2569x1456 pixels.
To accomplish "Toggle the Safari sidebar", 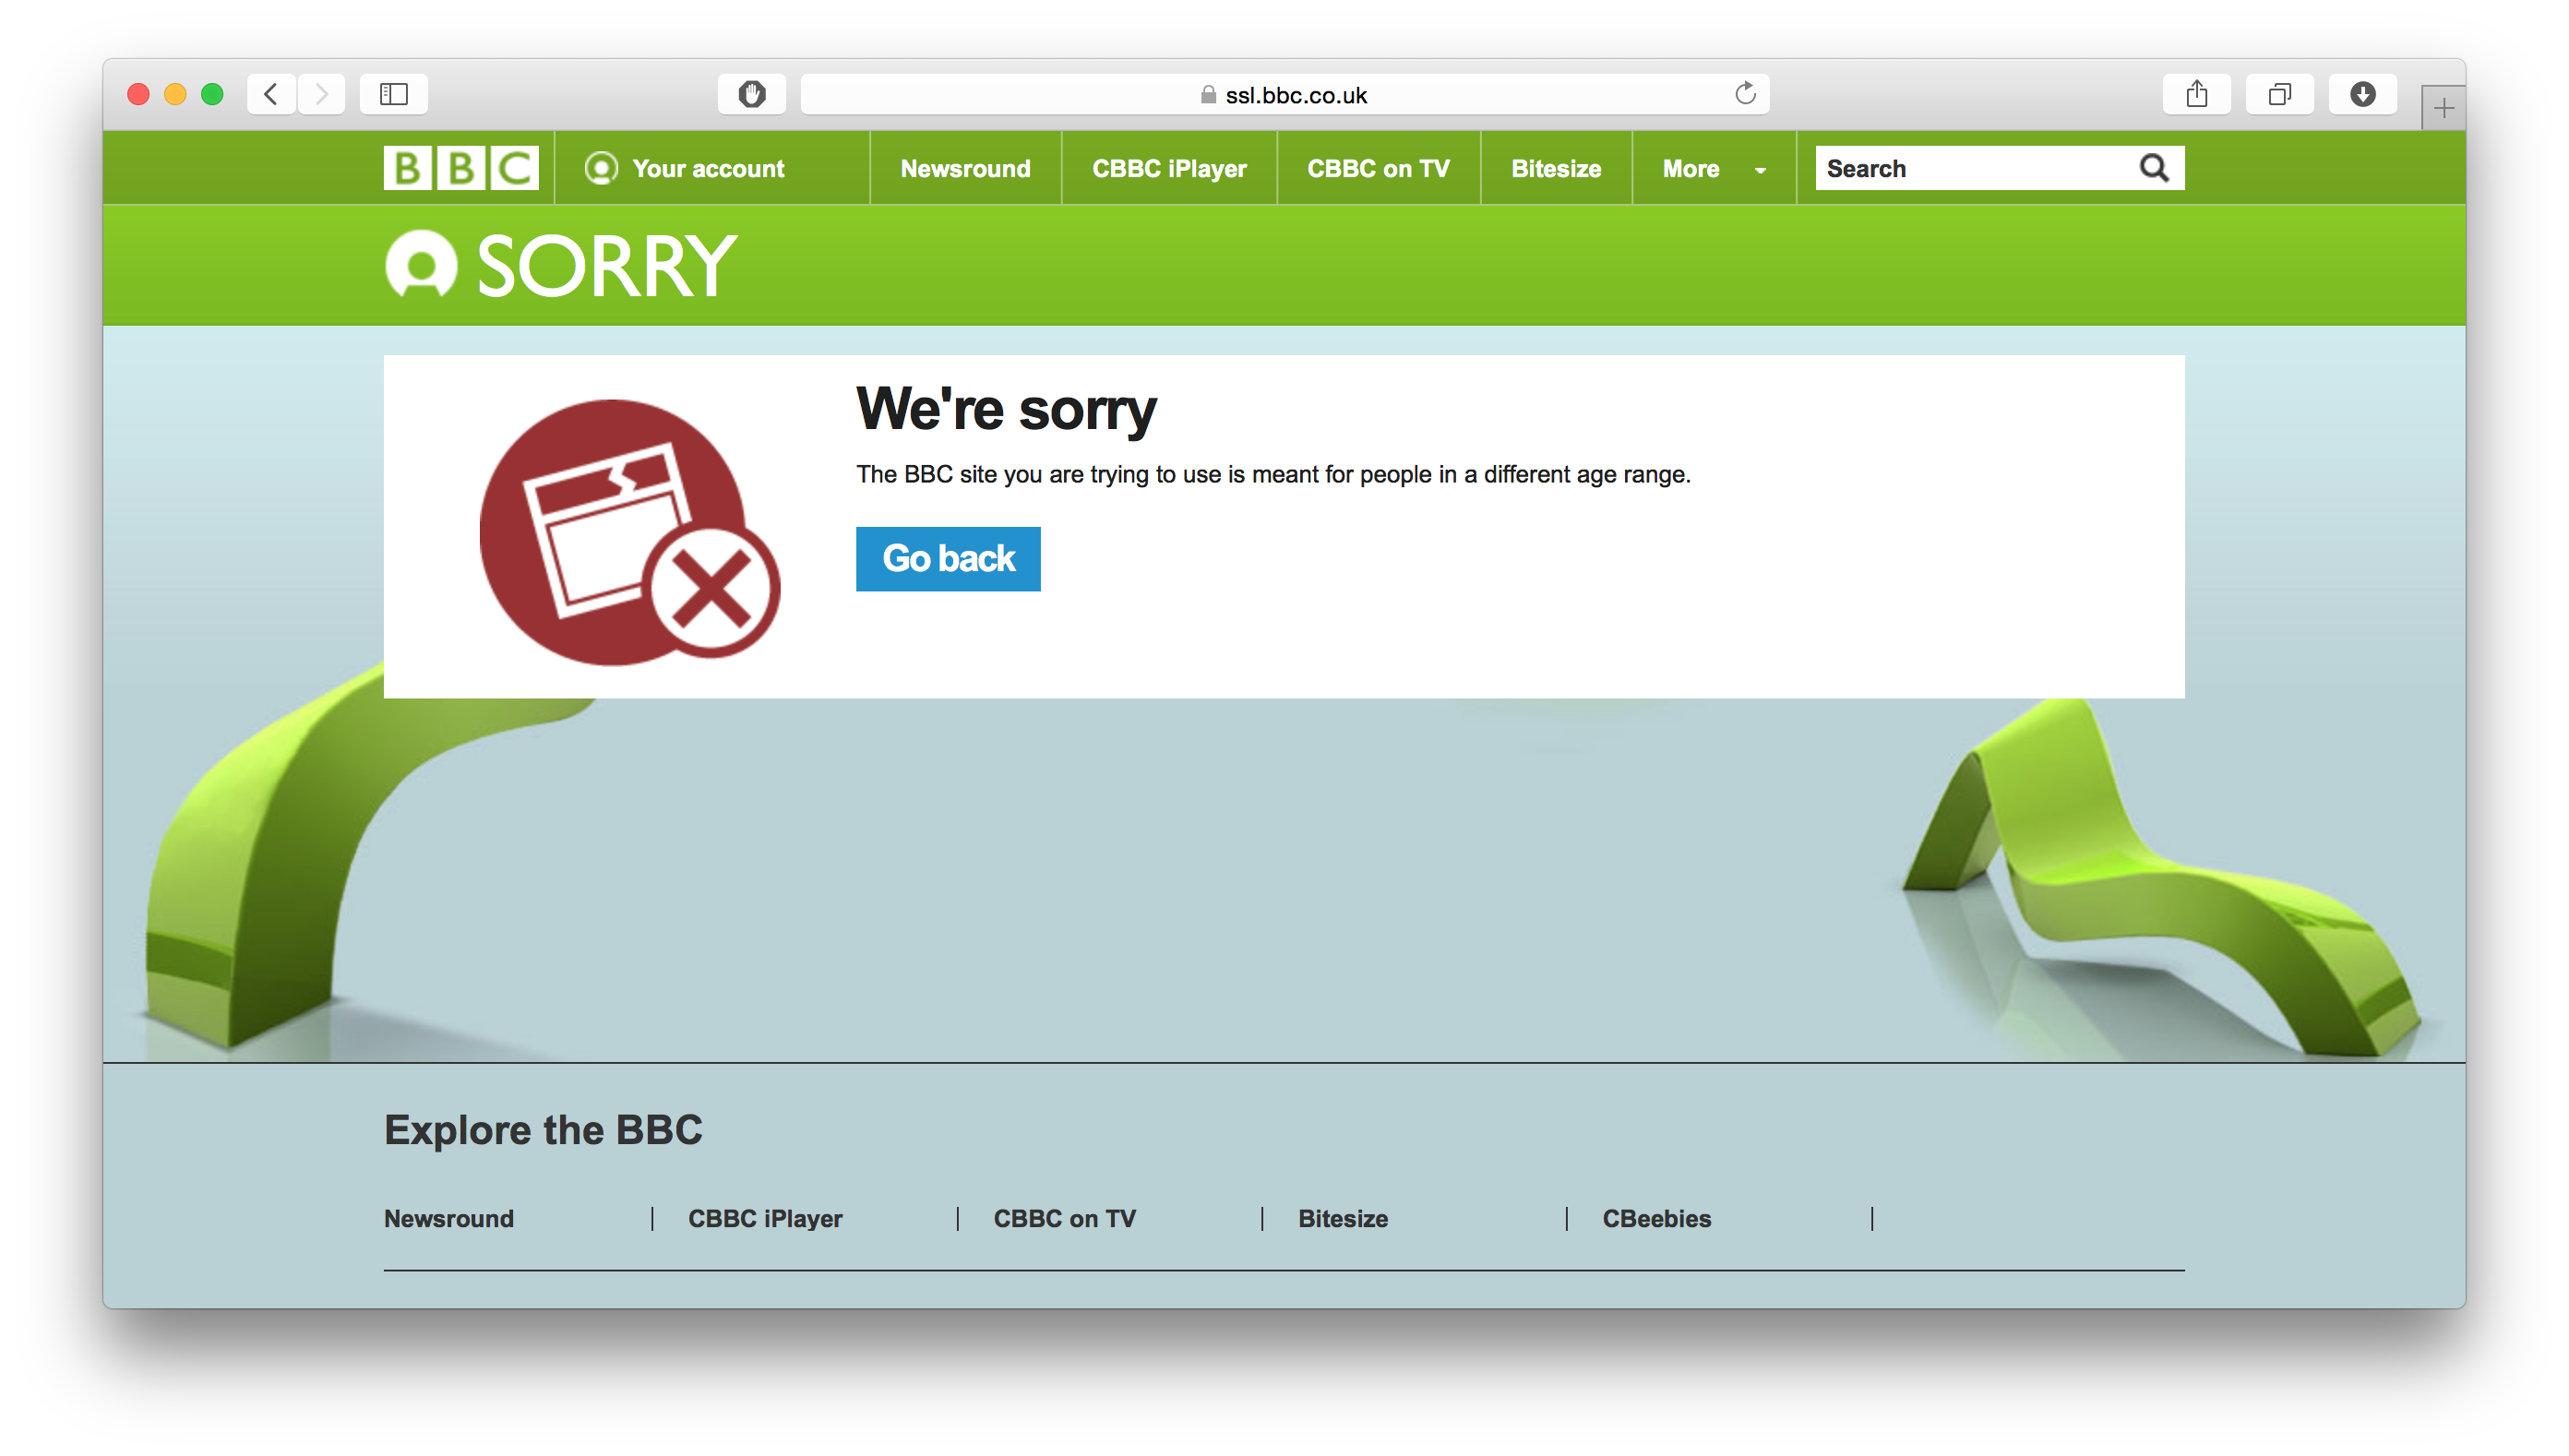I will (394, 94).
